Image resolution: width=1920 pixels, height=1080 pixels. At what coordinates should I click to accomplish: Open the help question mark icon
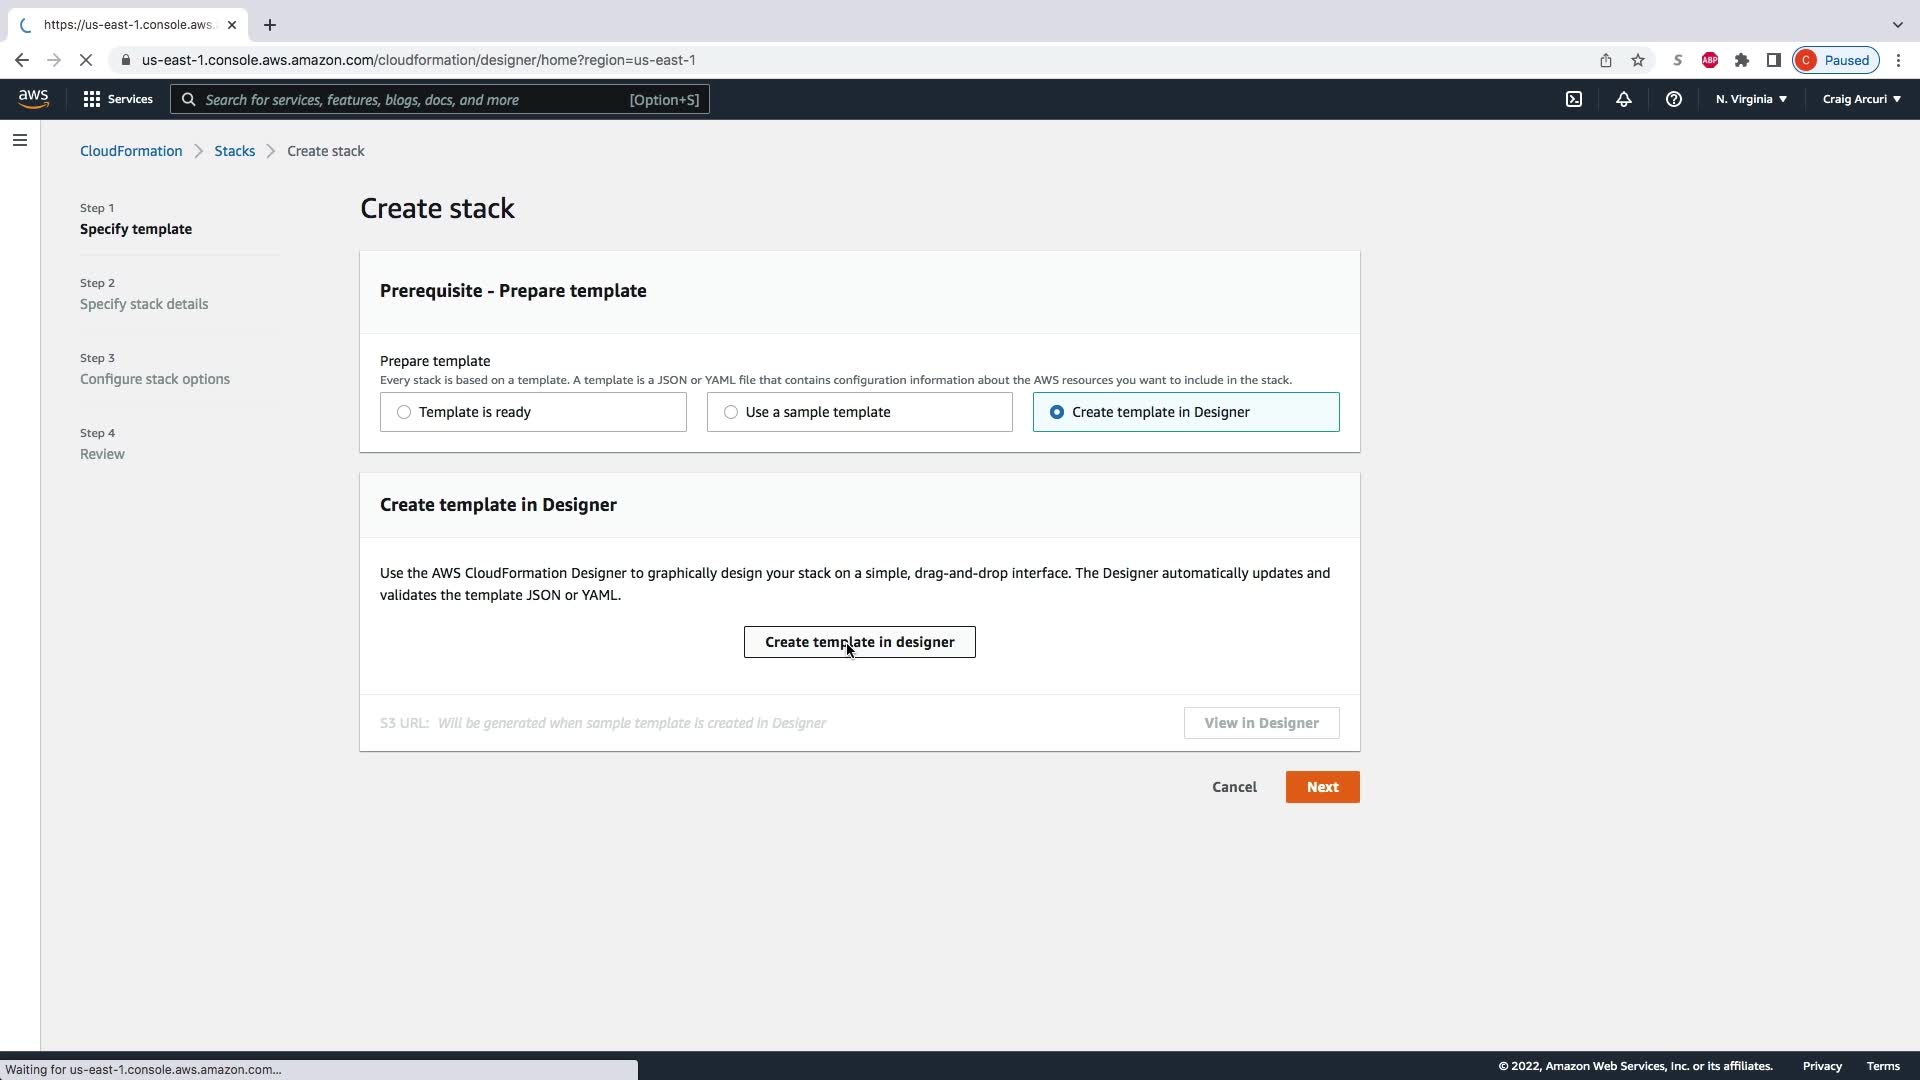pos(1673,99)
